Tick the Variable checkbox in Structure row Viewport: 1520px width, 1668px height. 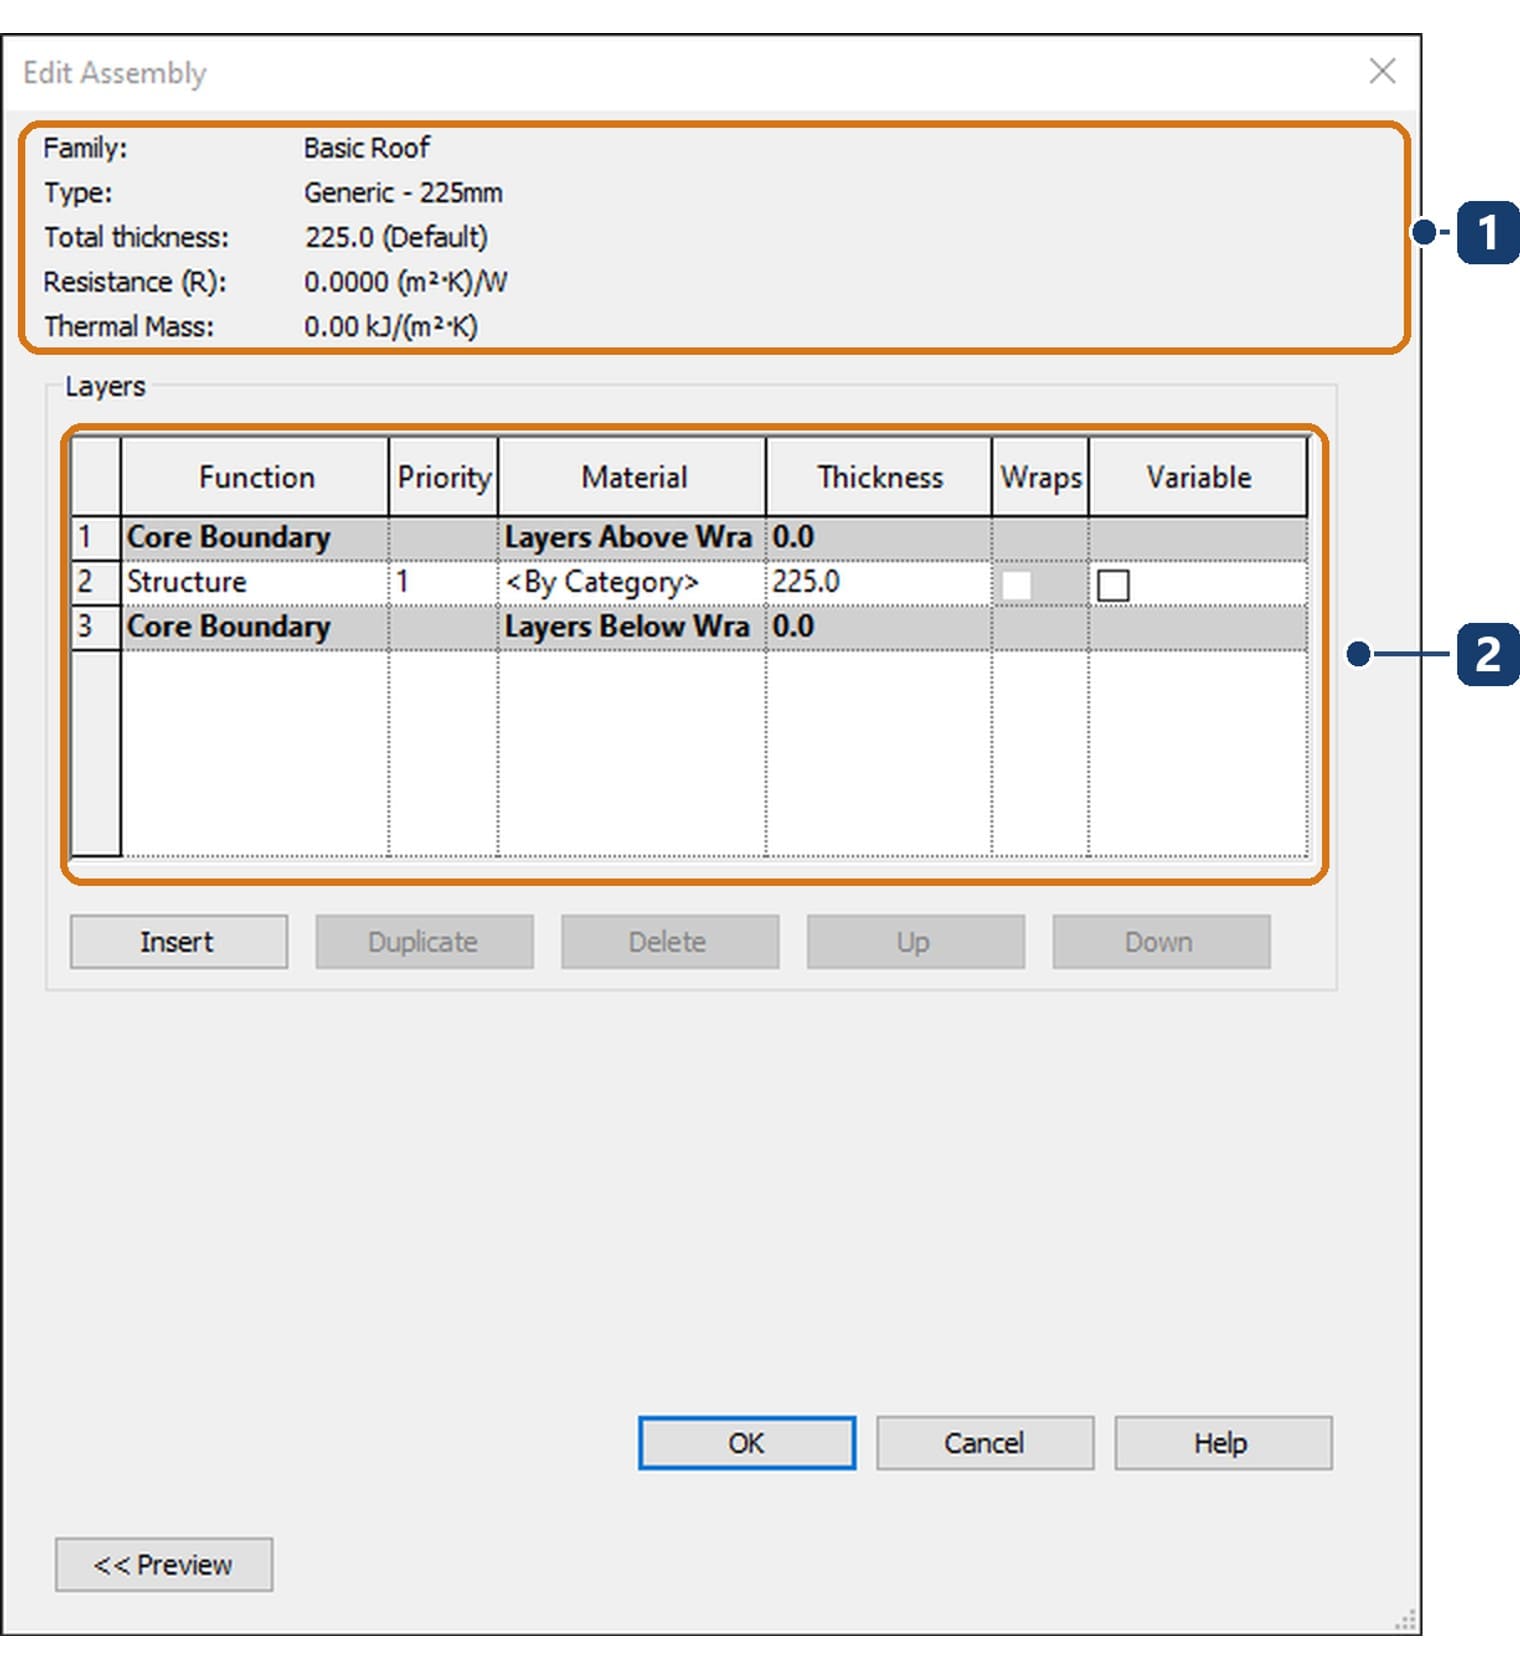click(x=1113, y=585)
